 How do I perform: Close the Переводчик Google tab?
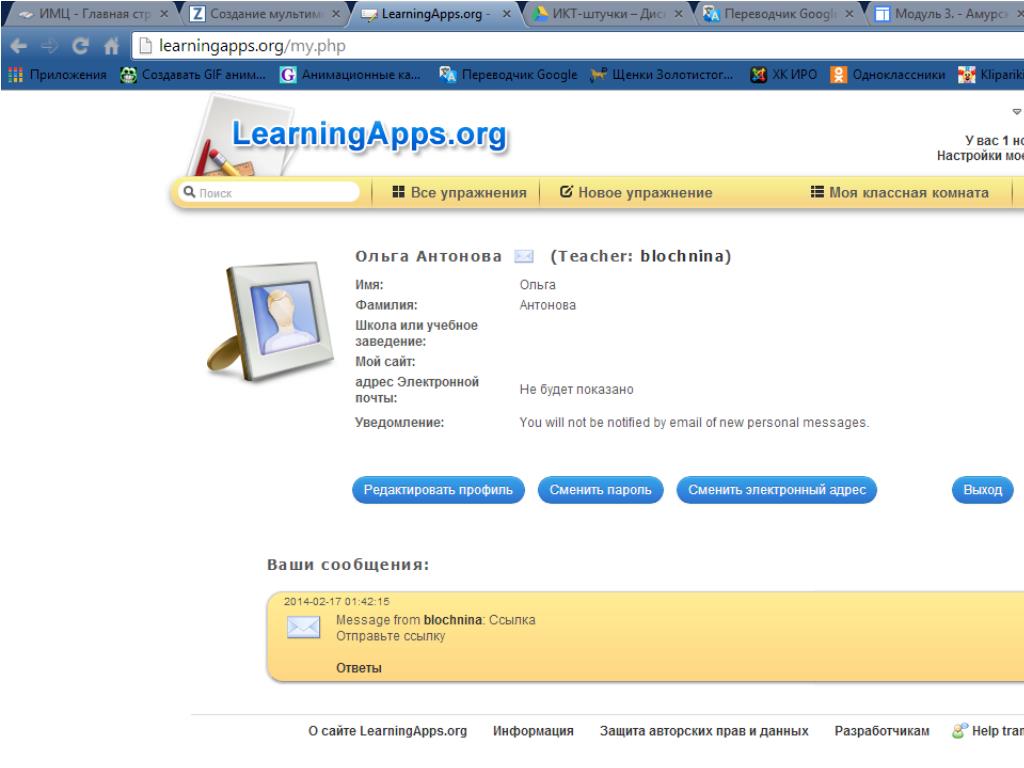[x=850, y=14]
